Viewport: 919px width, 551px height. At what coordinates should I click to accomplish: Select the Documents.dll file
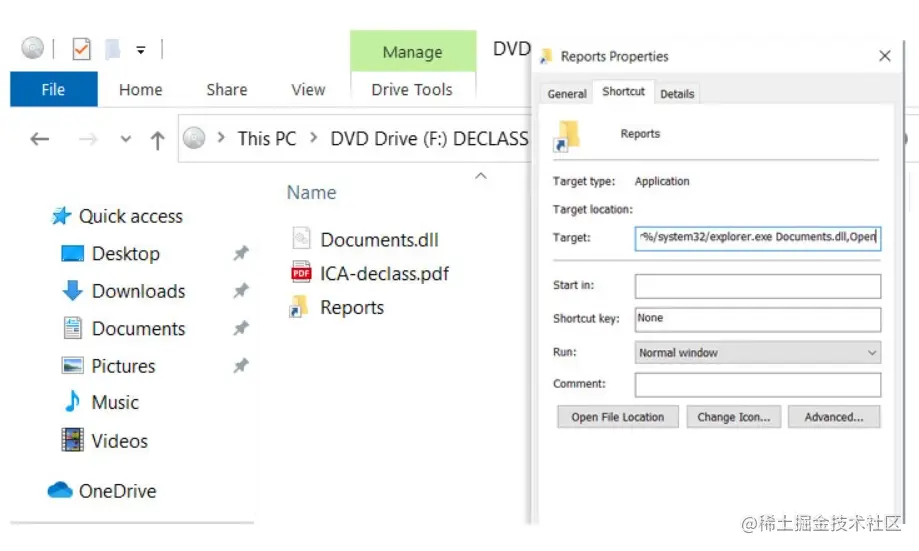(379, 240)
